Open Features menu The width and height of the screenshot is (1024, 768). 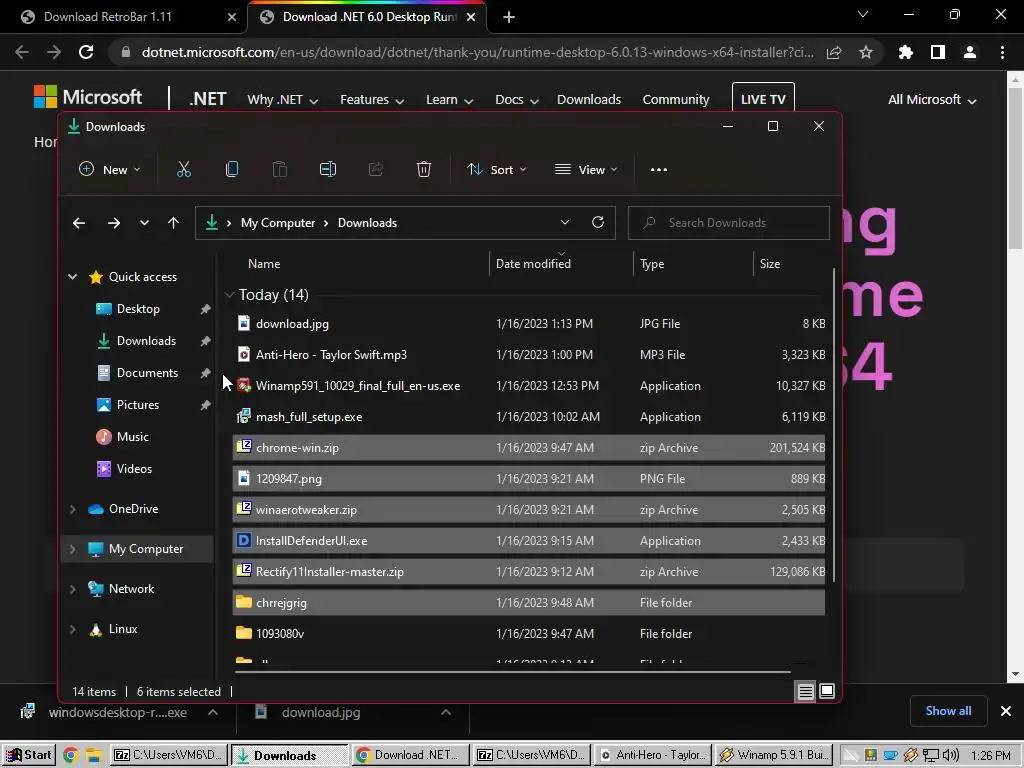pos(372,100)
